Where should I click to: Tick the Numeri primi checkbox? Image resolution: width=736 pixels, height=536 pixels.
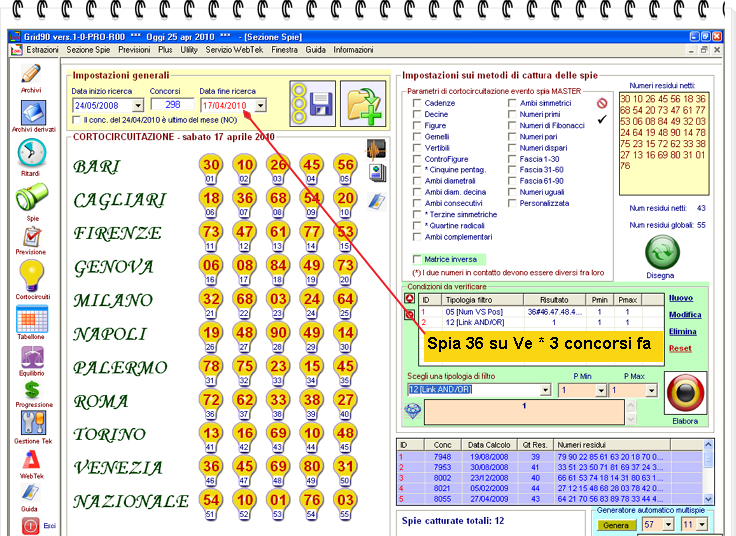[512, 114]
